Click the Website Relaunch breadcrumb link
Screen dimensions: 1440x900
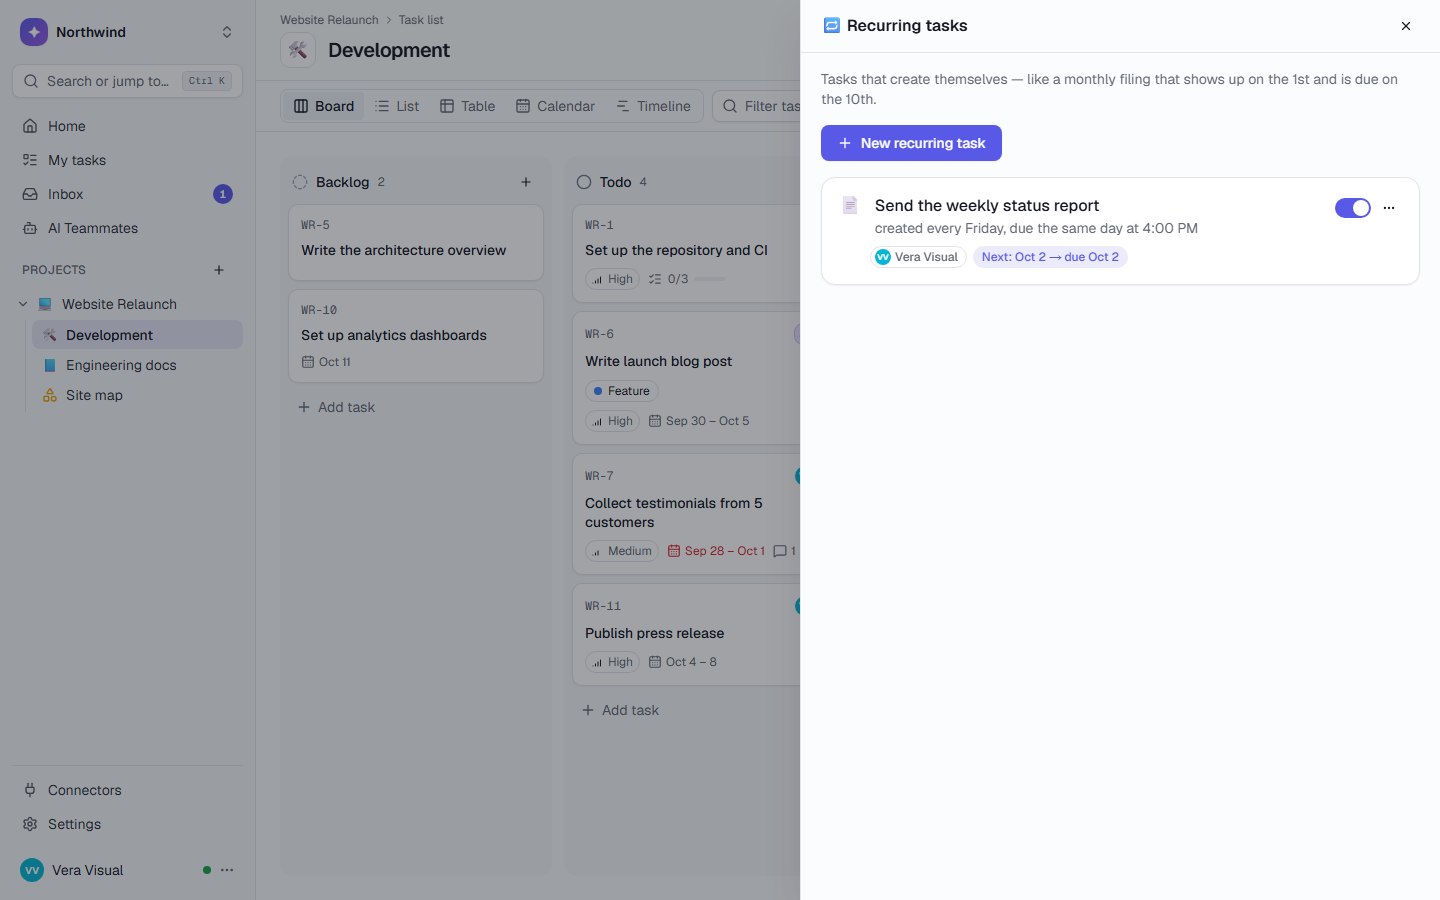point(329,20)
